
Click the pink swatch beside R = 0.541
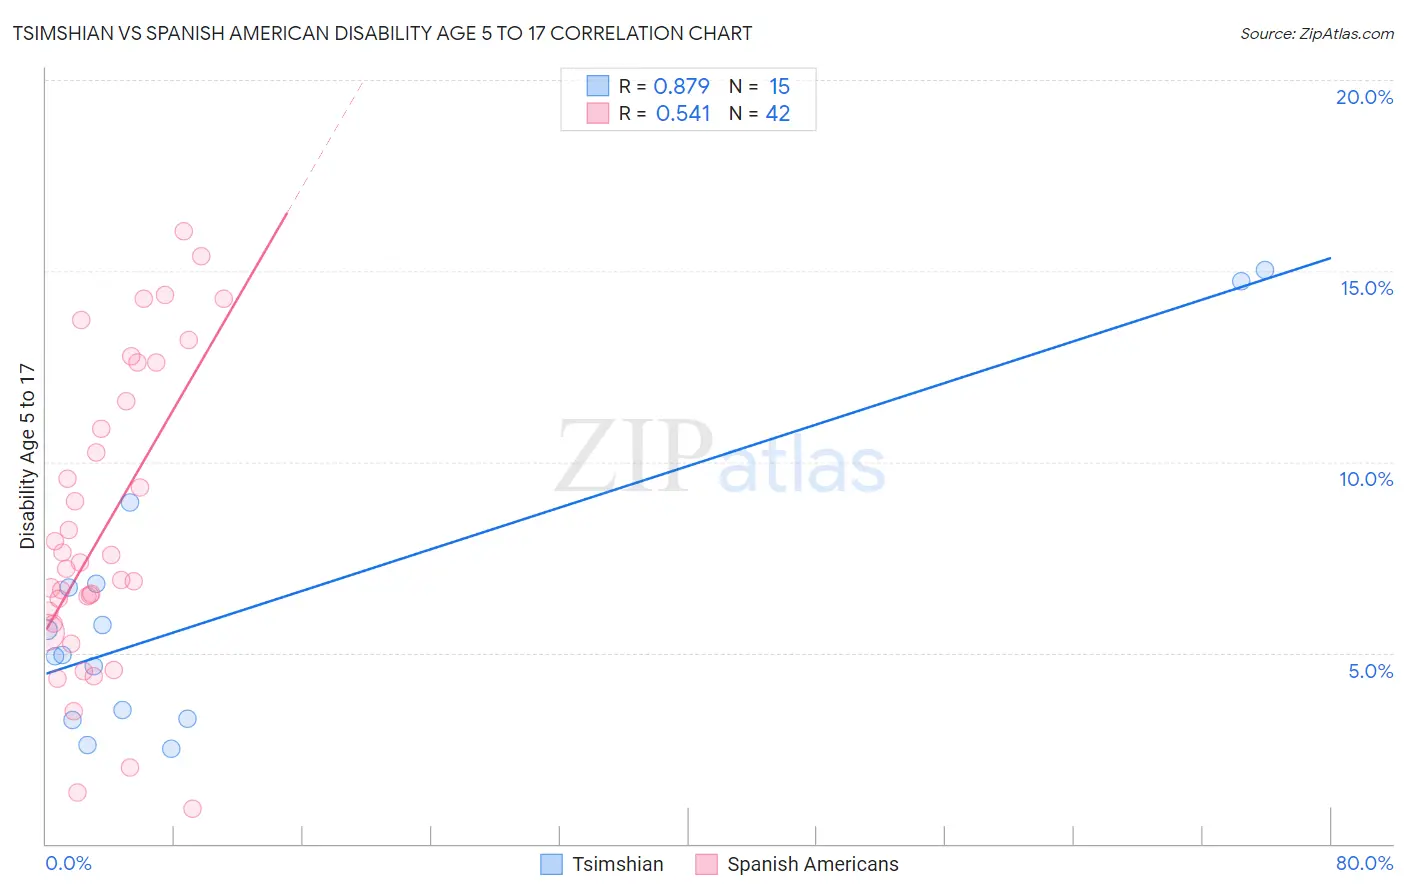click(x=598, y=113)
